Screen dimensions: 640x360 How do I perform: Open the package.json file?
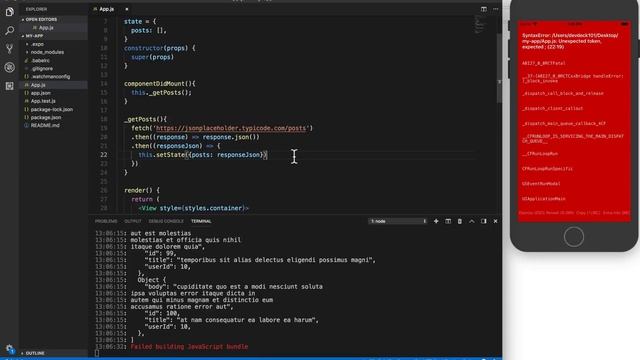[46, 118]
